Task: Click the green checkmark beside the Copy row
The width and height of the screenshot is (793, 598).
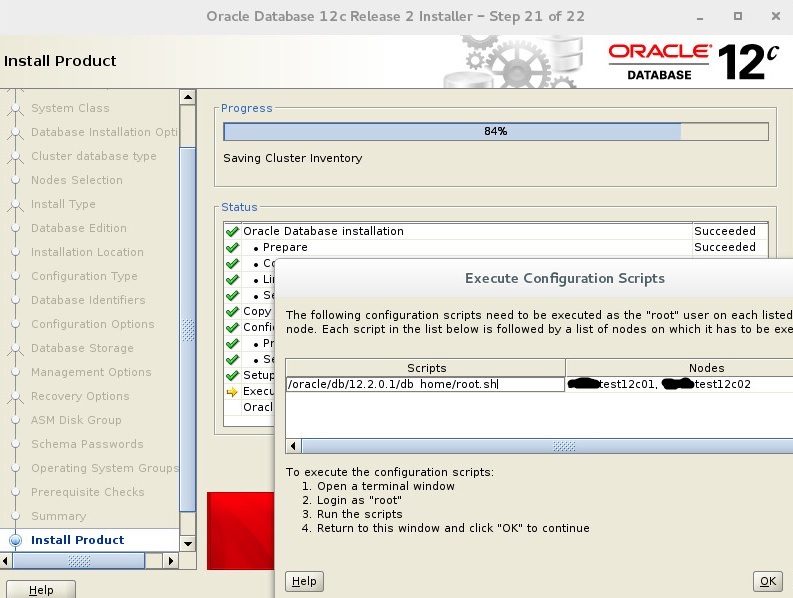Action: pos(232,312)
